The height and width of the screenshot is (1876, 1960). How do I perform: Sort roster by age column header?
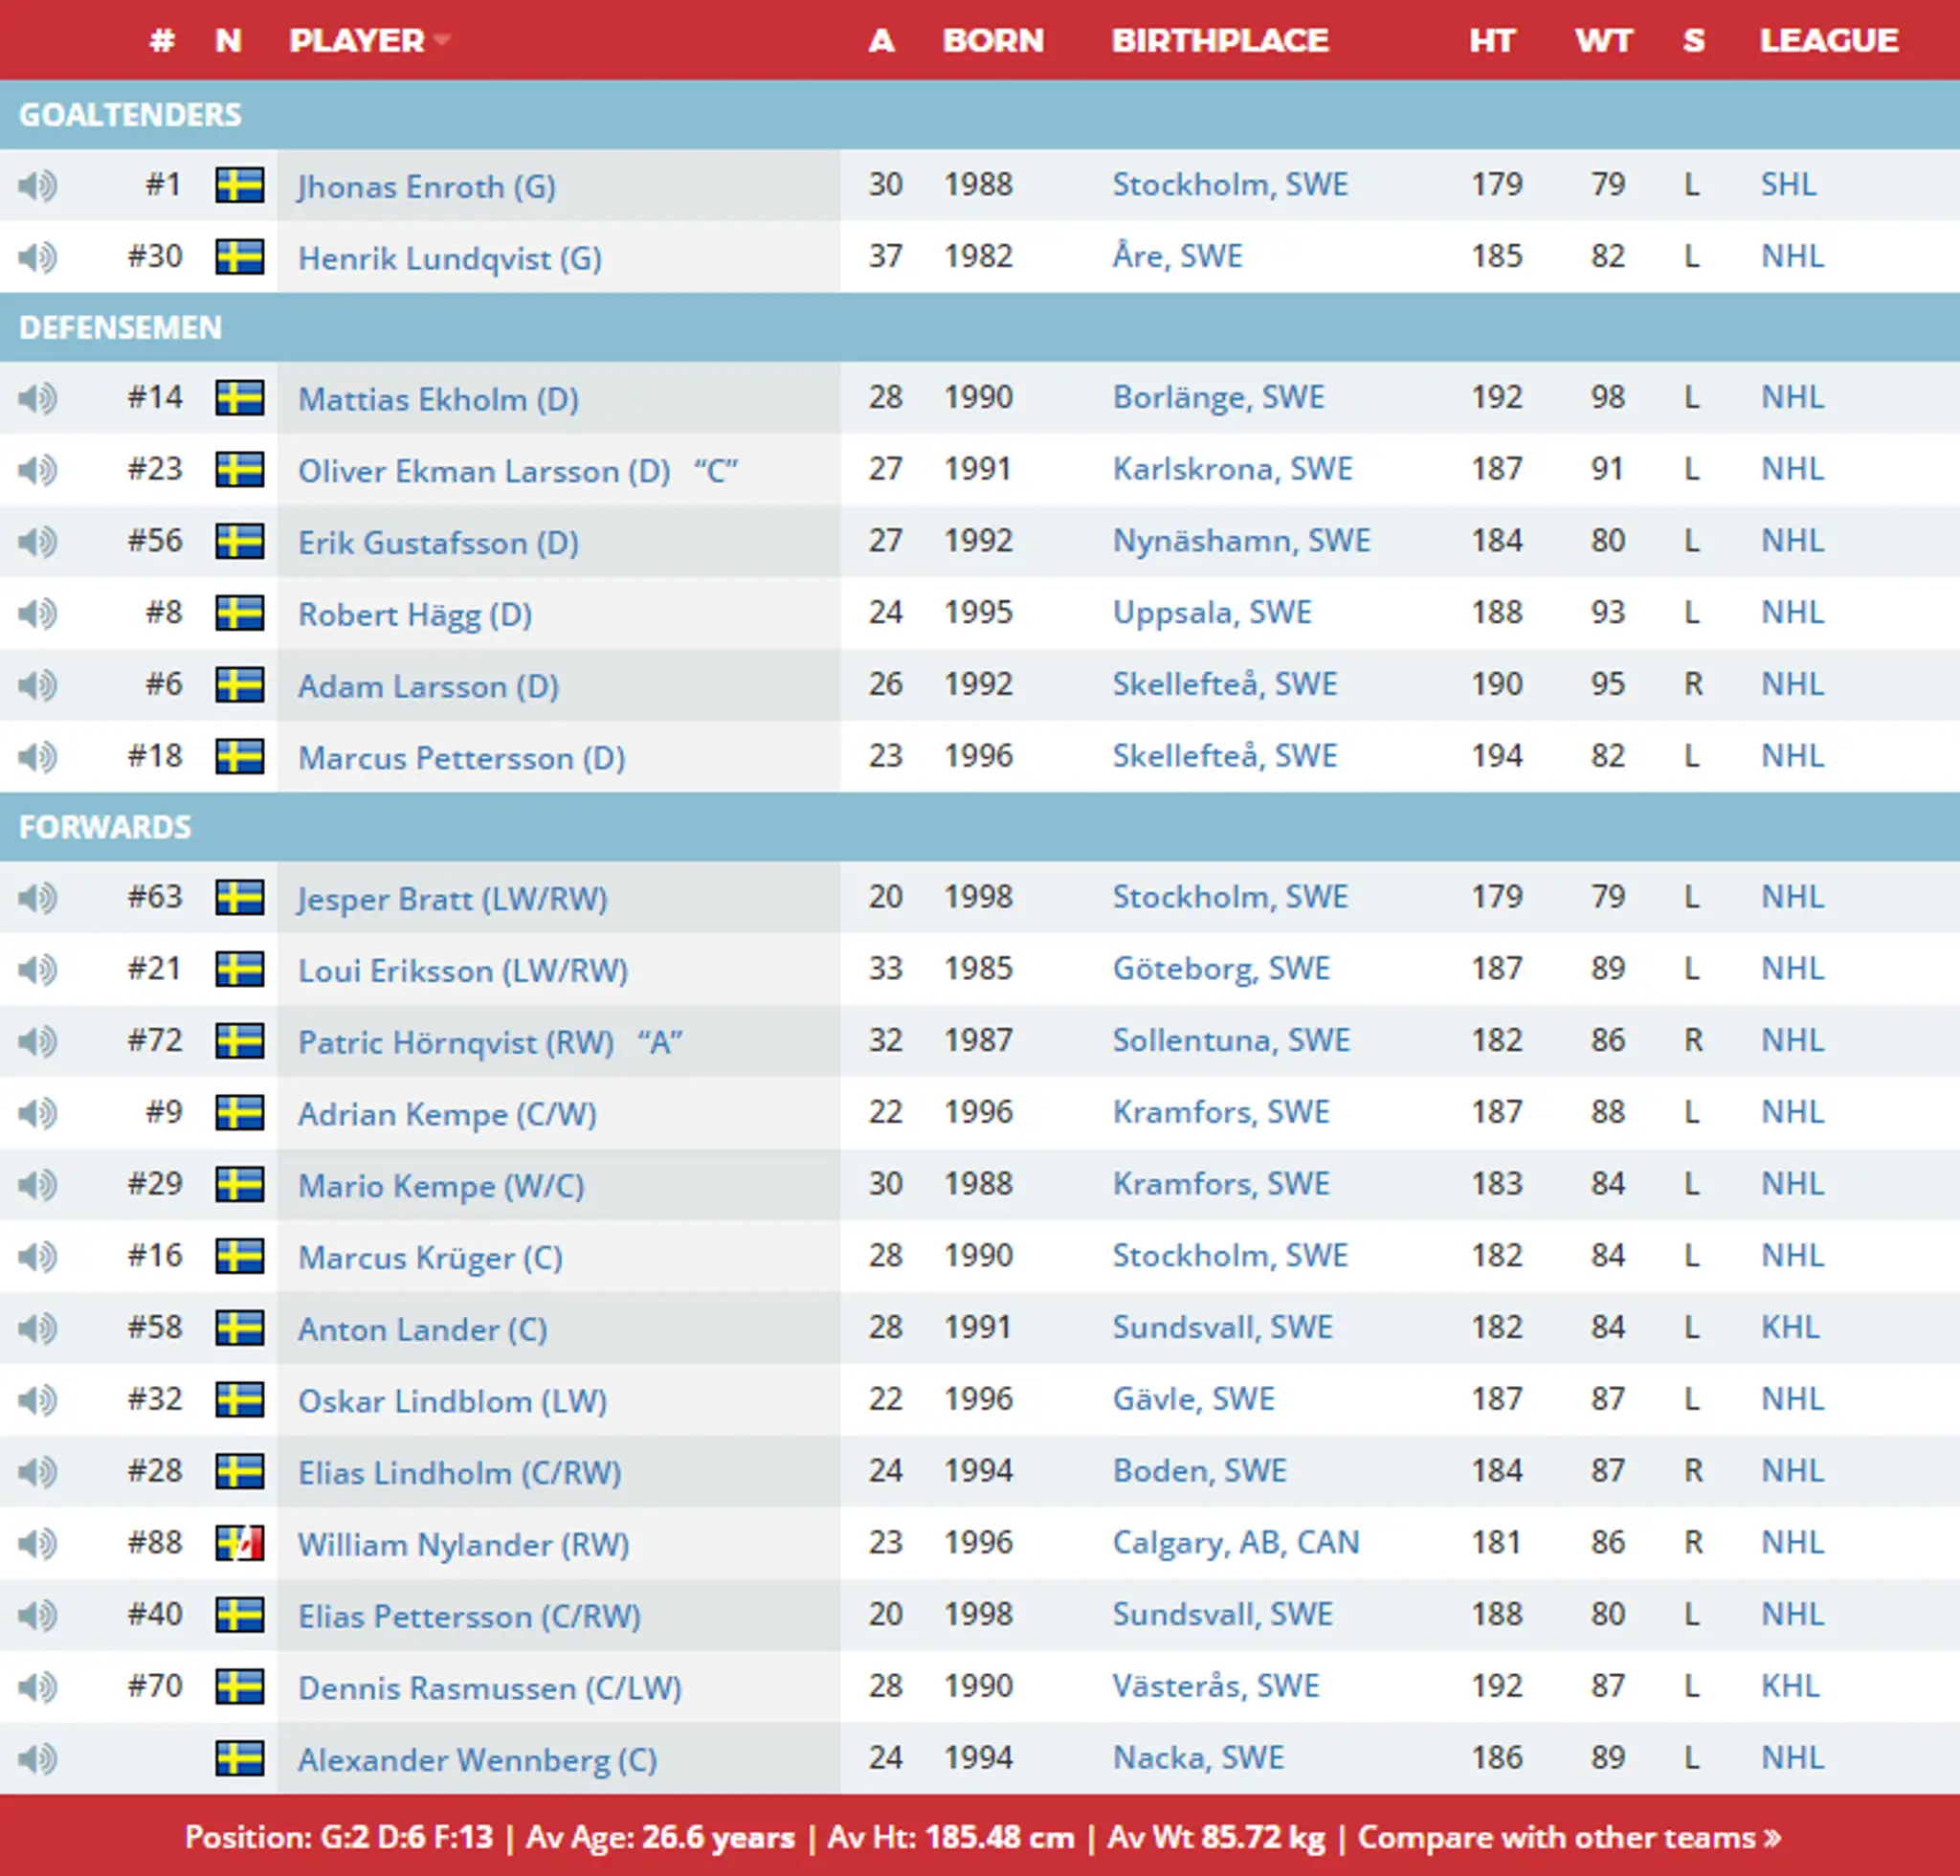click(x=881, y=40)
